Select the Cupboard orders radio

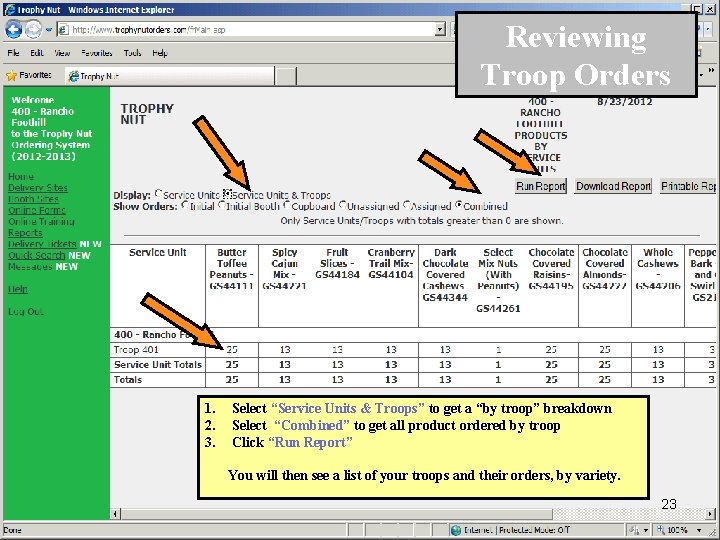pyautogui.click(x=287, y=205)
